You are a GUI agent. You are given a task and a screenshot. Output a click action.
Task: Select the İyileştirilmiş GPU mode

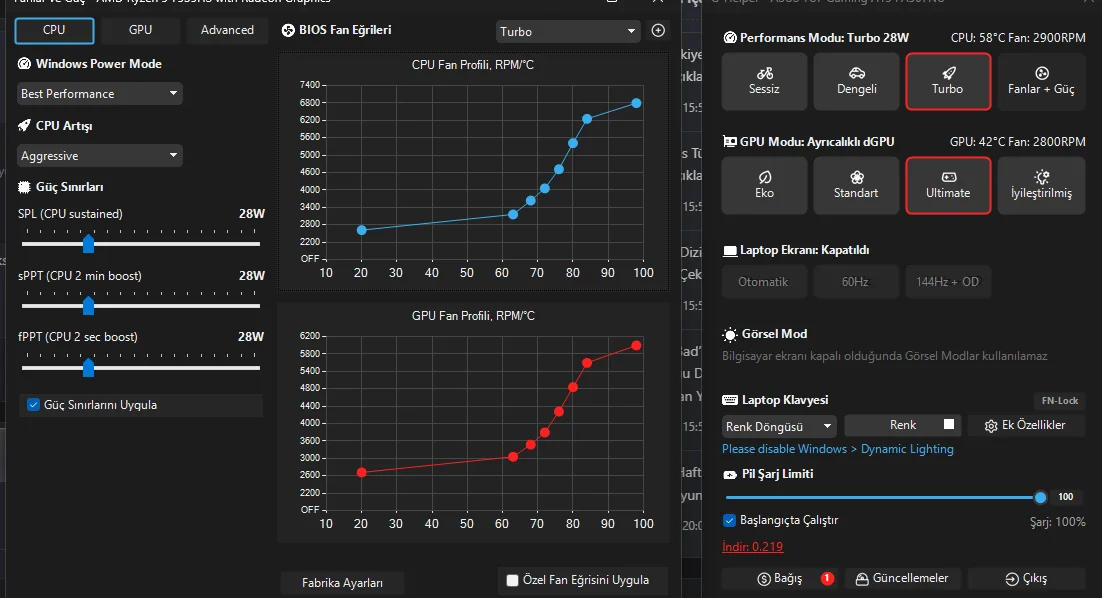click(x=1041, y=186)
